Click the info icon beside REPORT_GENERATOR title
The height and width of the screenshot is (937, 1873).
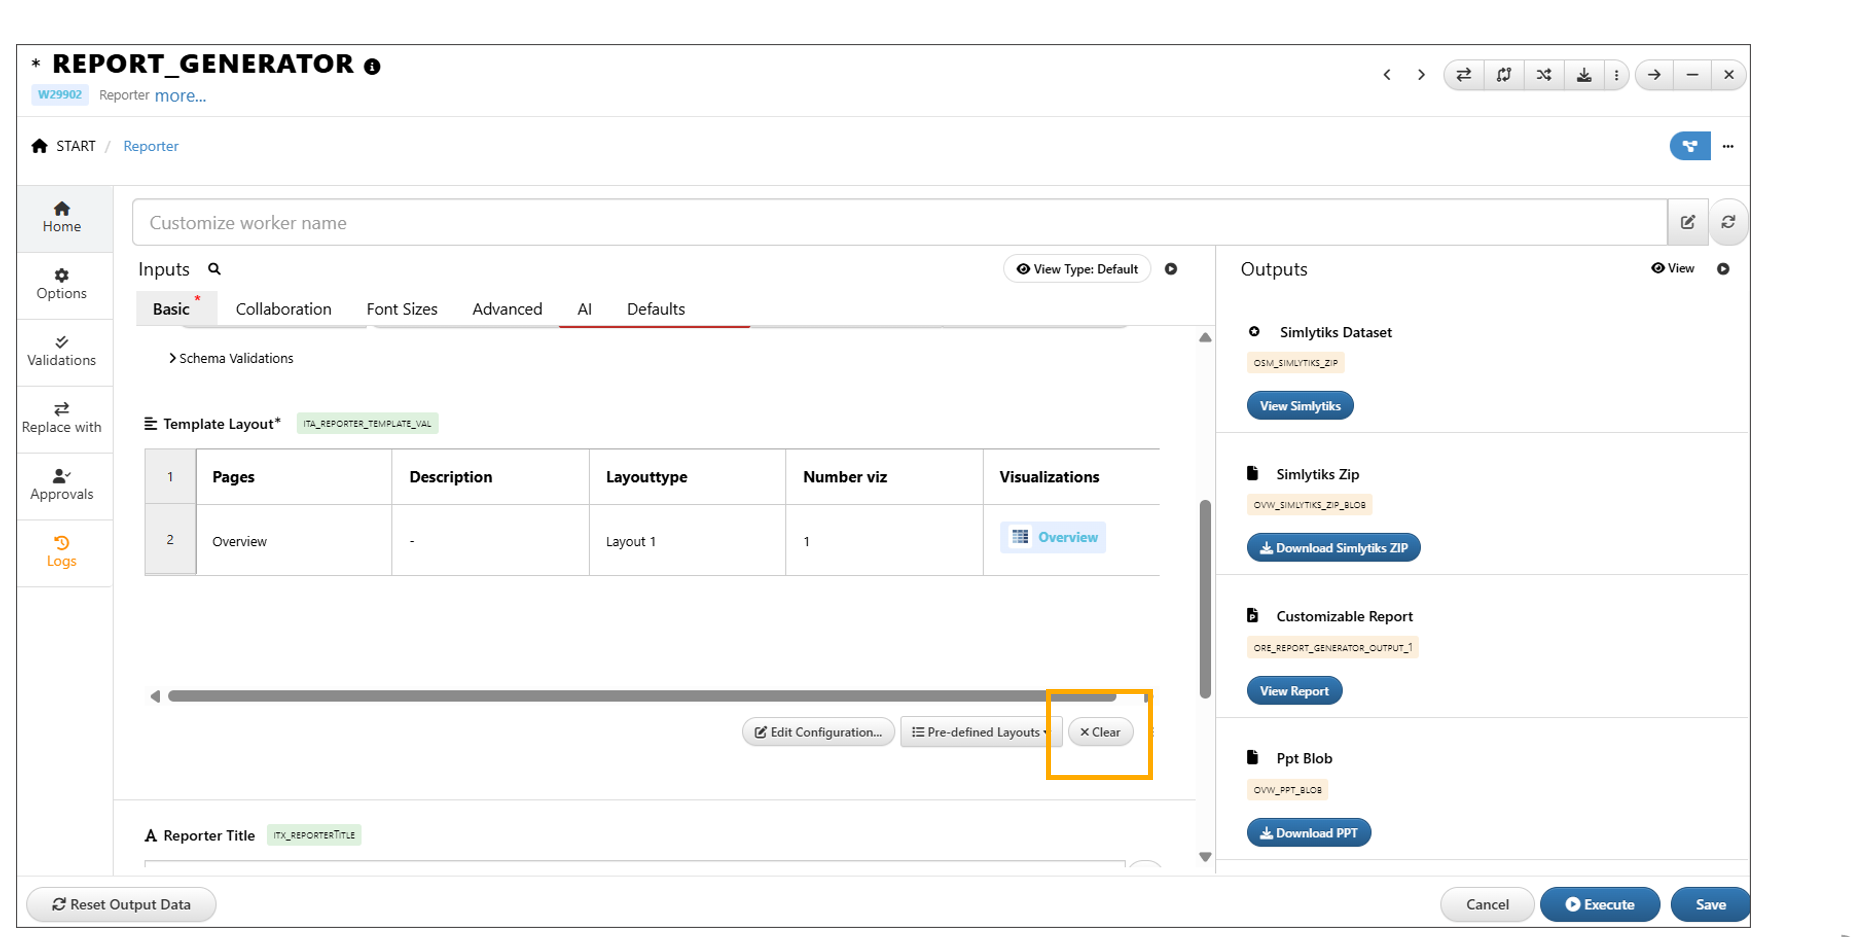372,67
